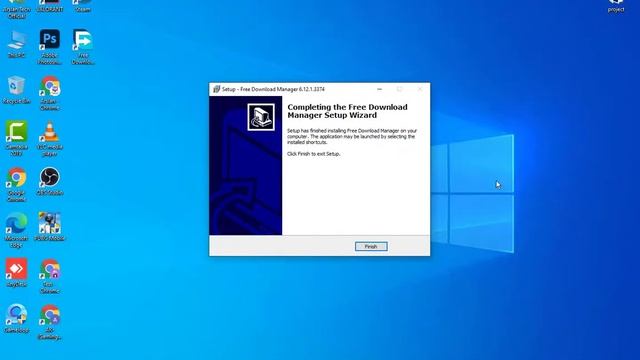The width and height of the screenshot is (640, 360).
Task: Open VALORANT desktop shortcut
Action: click(x=49, y=6)
